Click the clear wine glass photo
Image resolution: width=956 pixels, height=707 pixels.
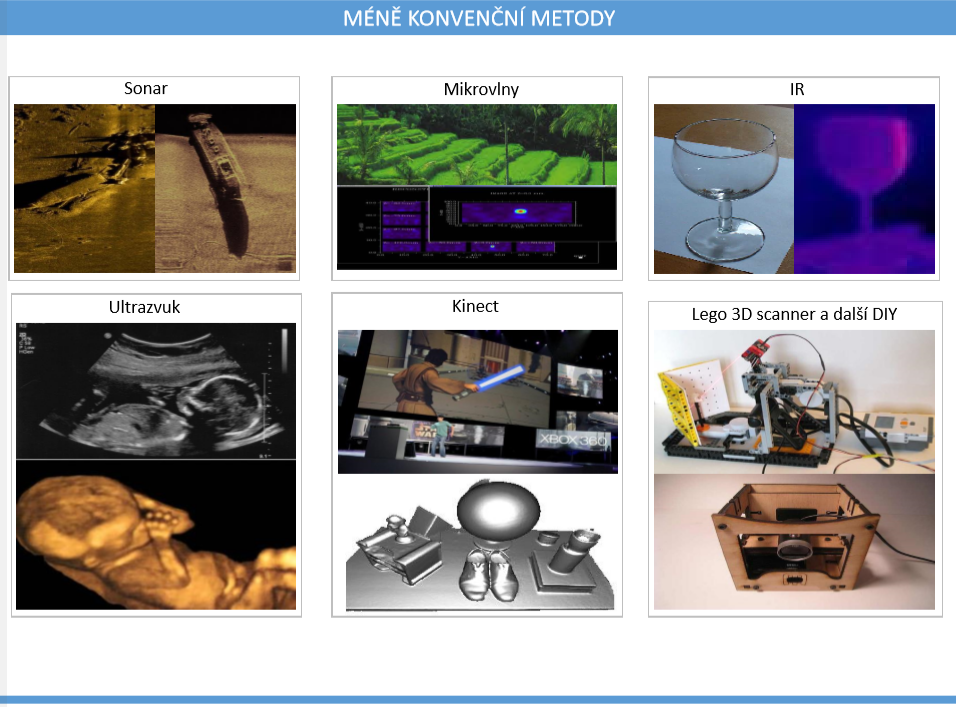[724, 189]
